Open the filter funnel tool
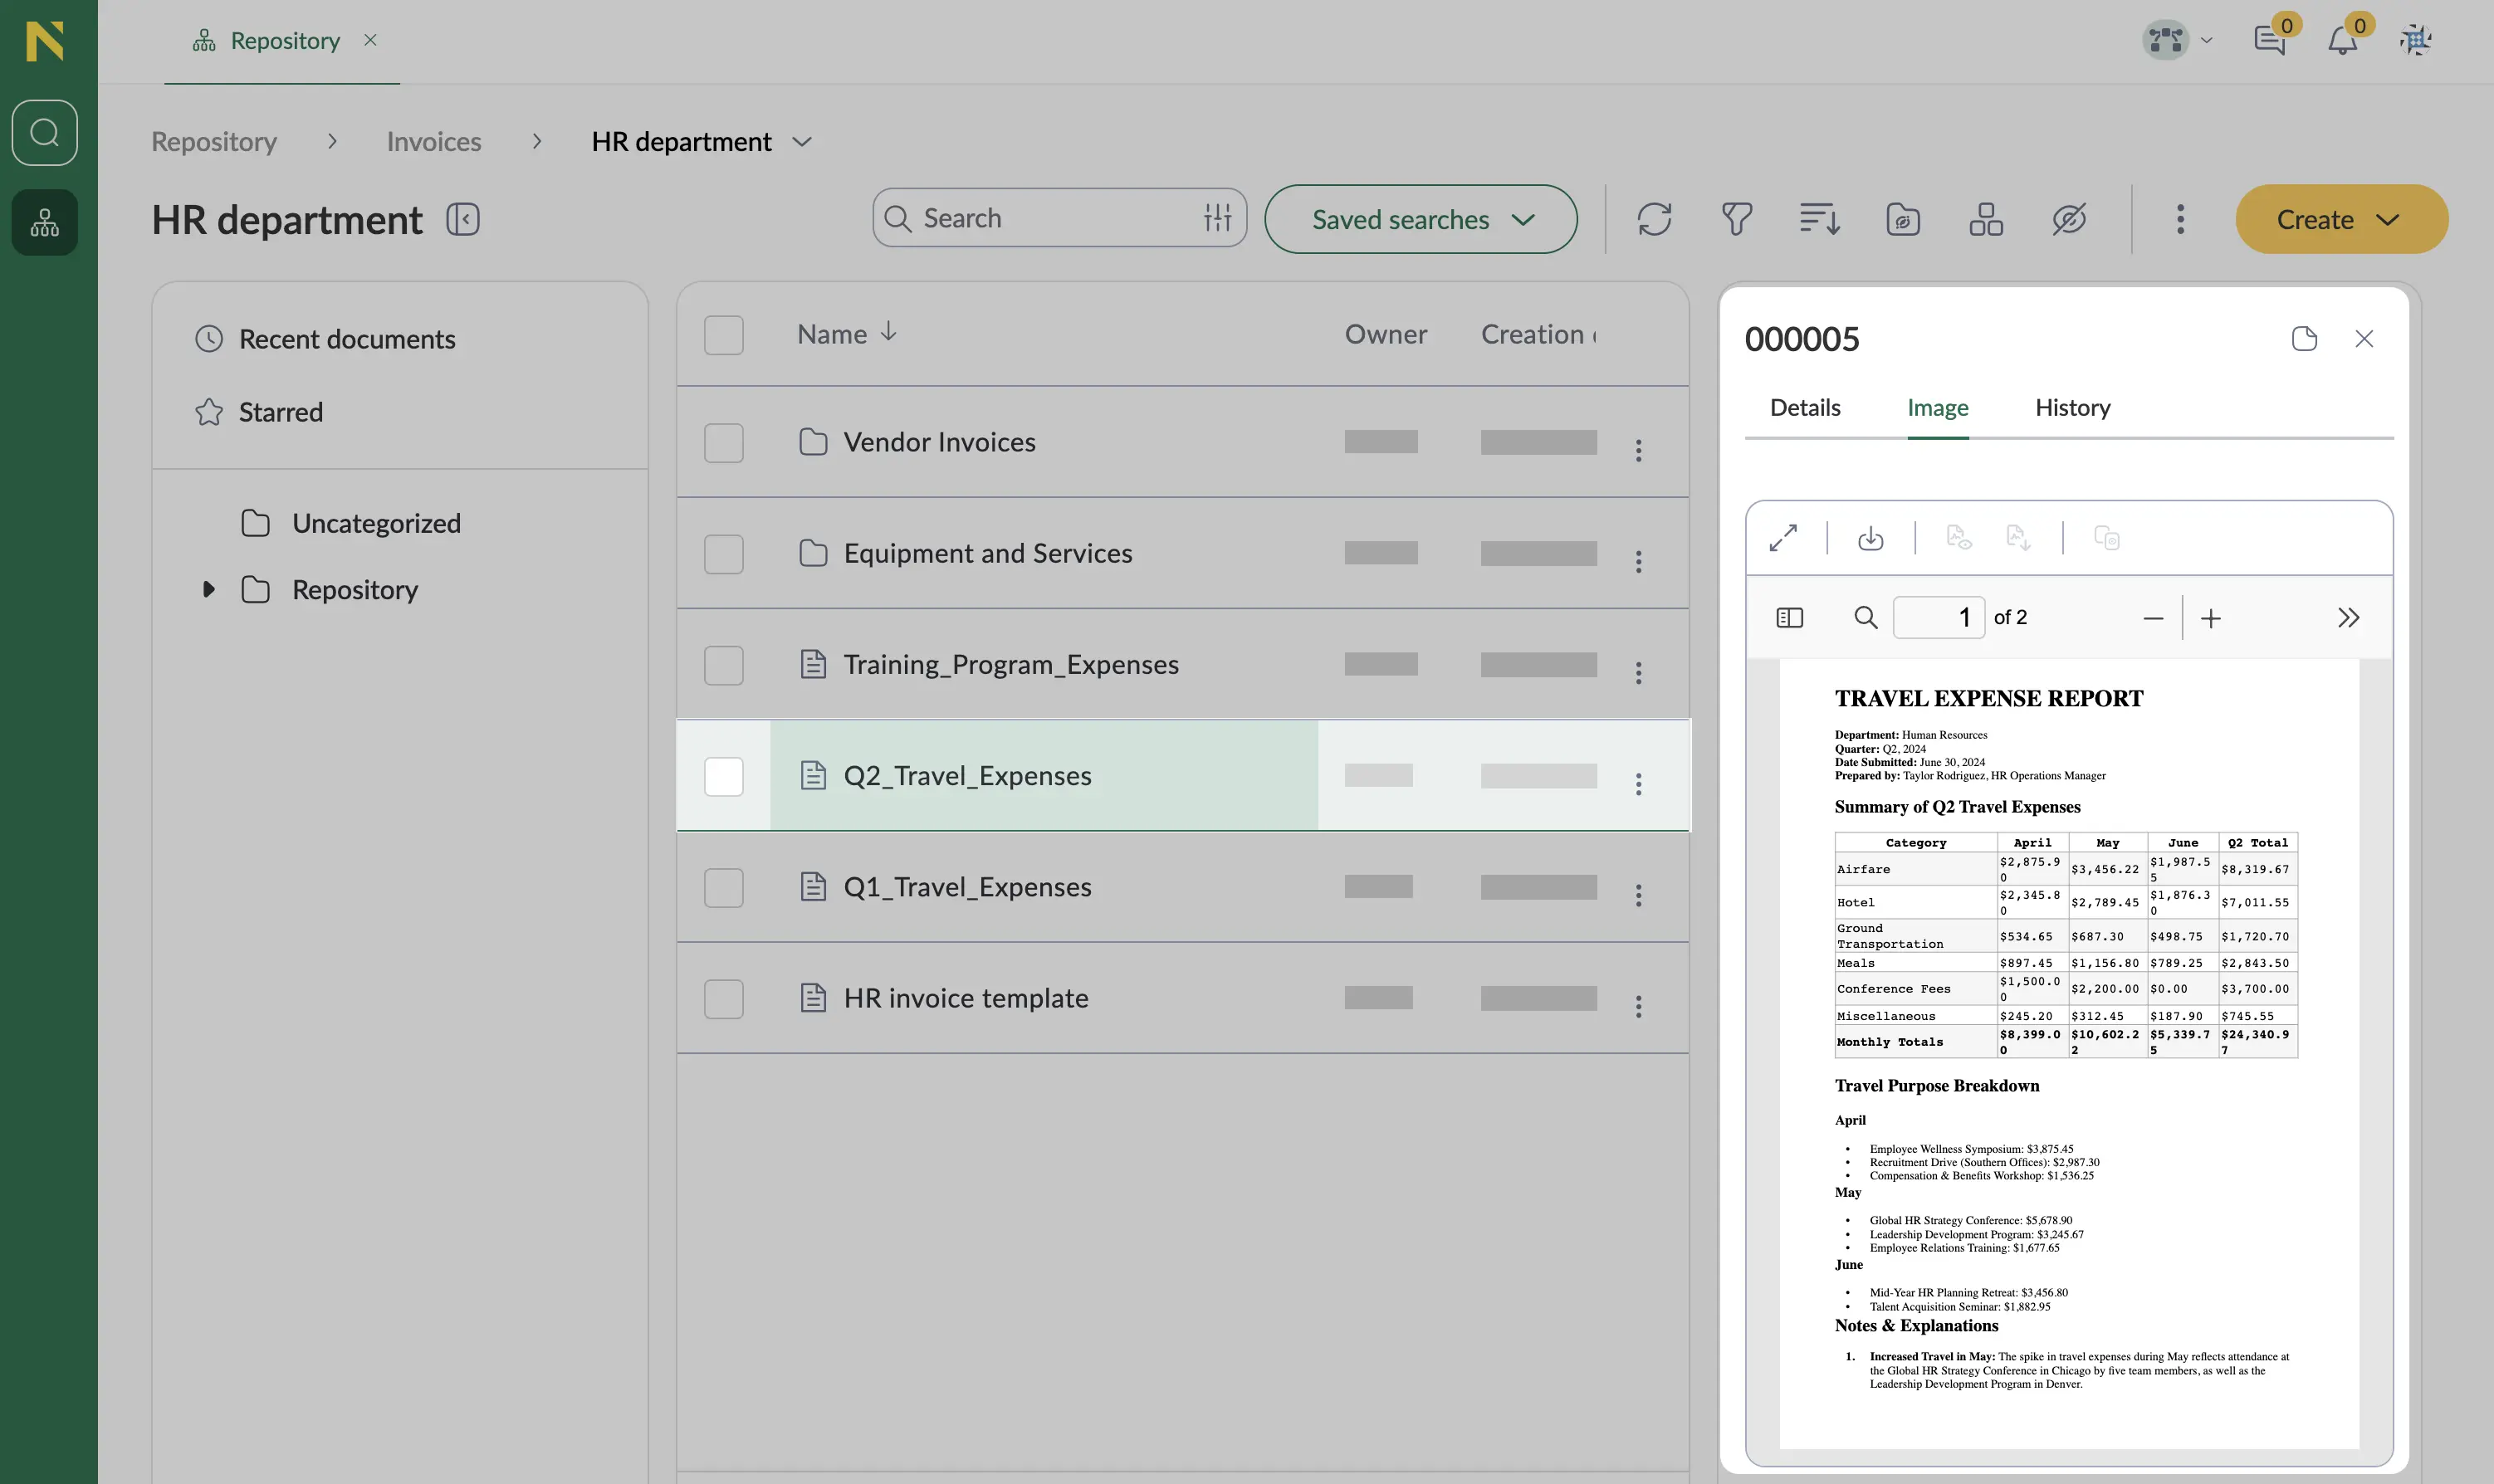Viewport: 2494px width, 1484px height. [1737, 219]
